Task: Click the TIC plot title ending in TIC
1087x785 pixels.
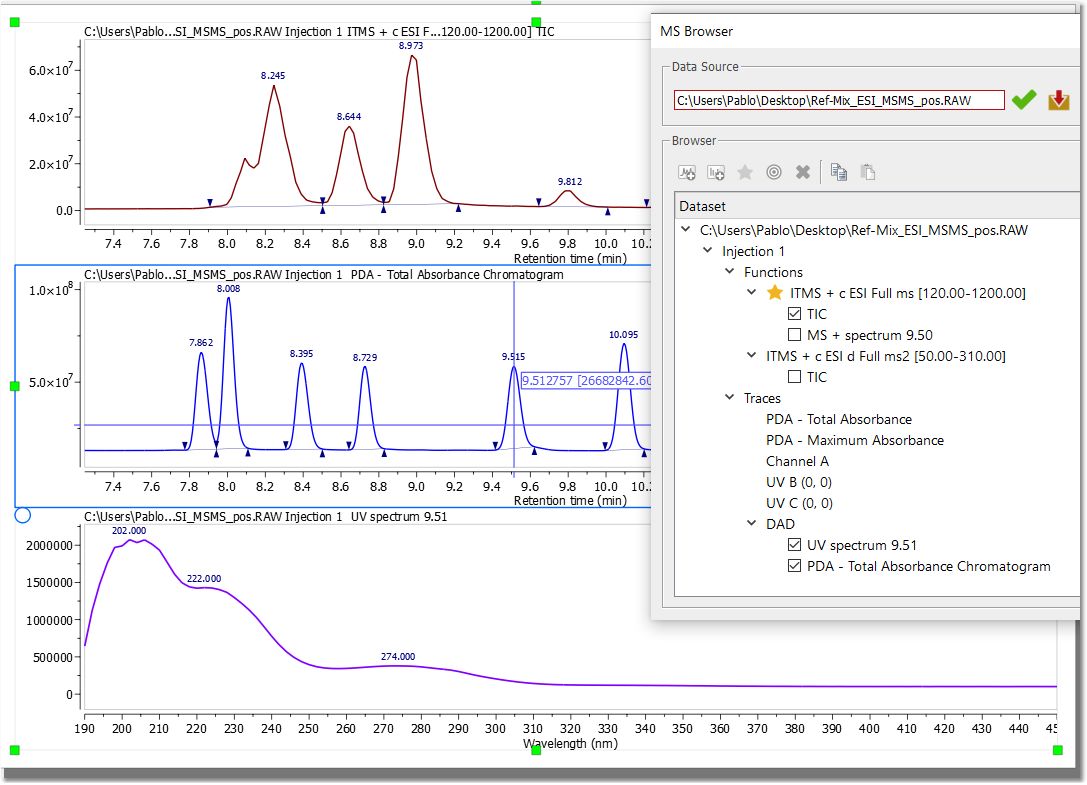Action: (x=319, y=31)
